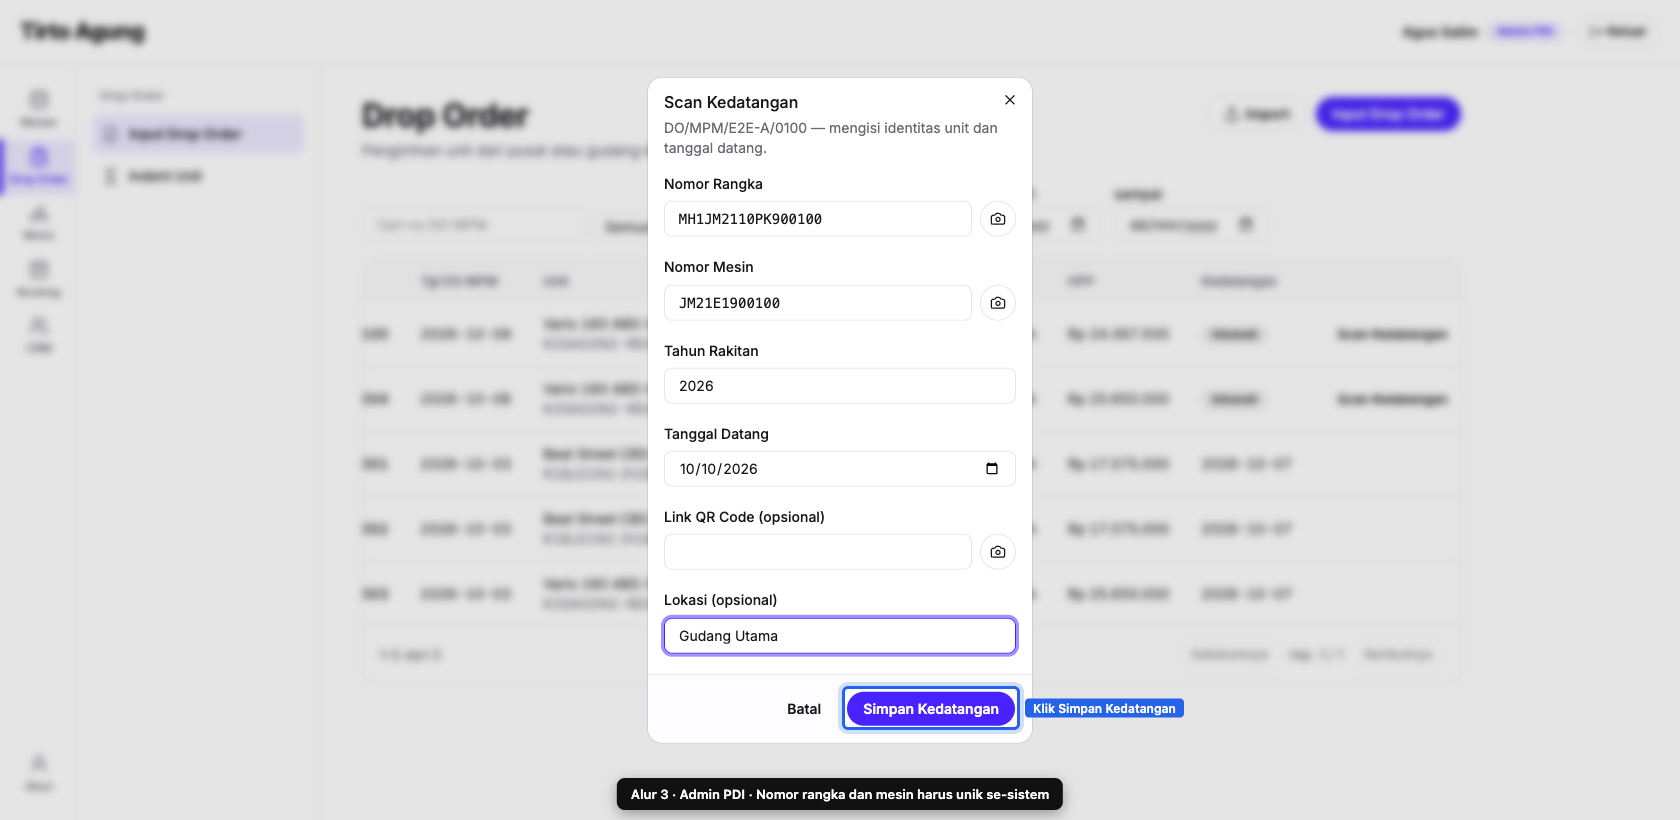
Task: Edit the Nomor Mesin field
Action: tap(818, 303)
